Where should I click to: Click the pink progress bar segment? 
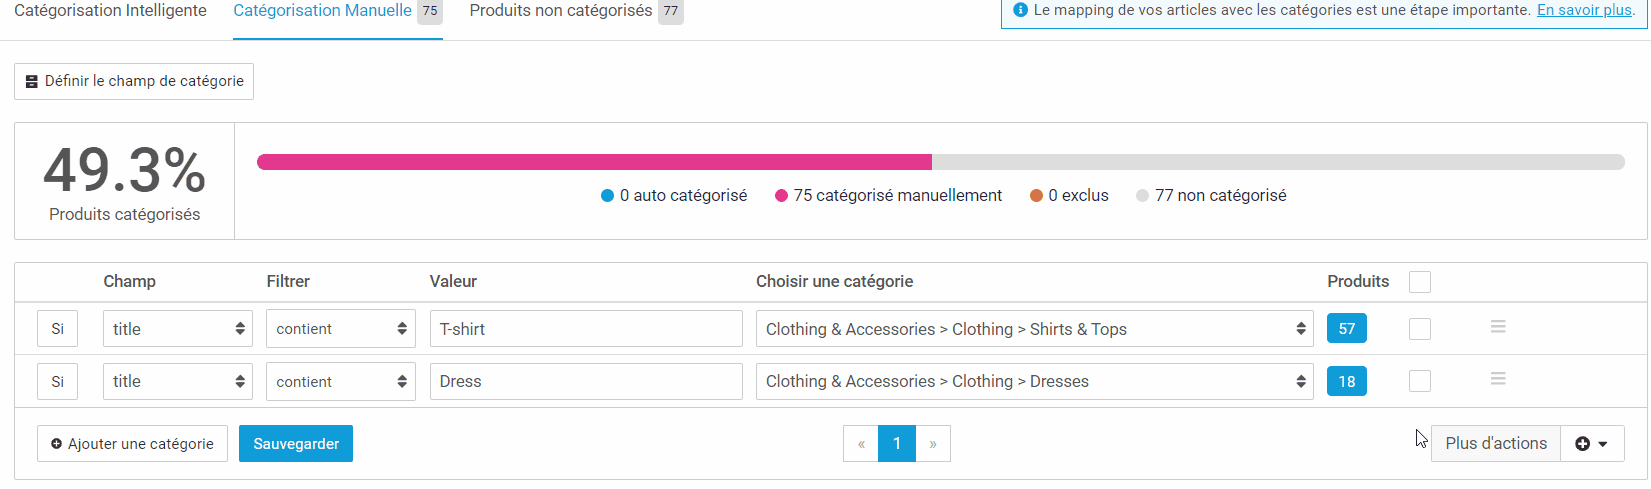pyautogui.click(x=594, y=162)
